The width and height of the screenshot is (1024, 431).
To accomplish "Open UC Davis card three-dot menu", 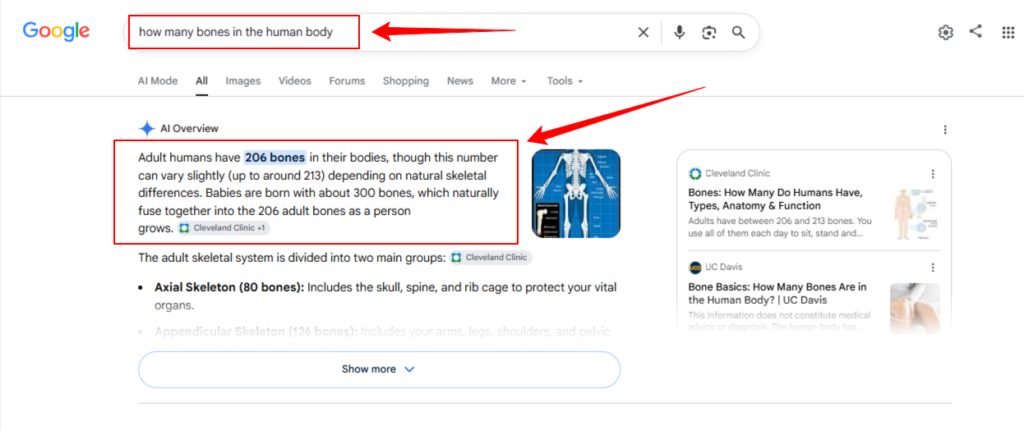I will tap(933, 267).
